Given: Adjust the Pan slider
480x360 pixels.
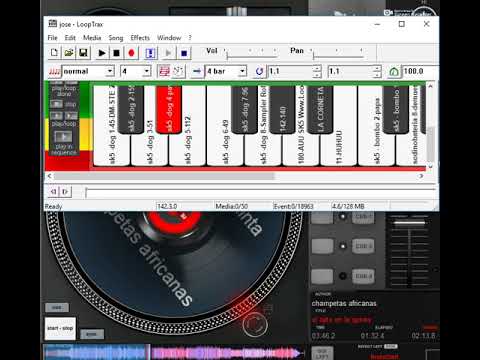Looking at the screenshot, I should pos(337,53).
